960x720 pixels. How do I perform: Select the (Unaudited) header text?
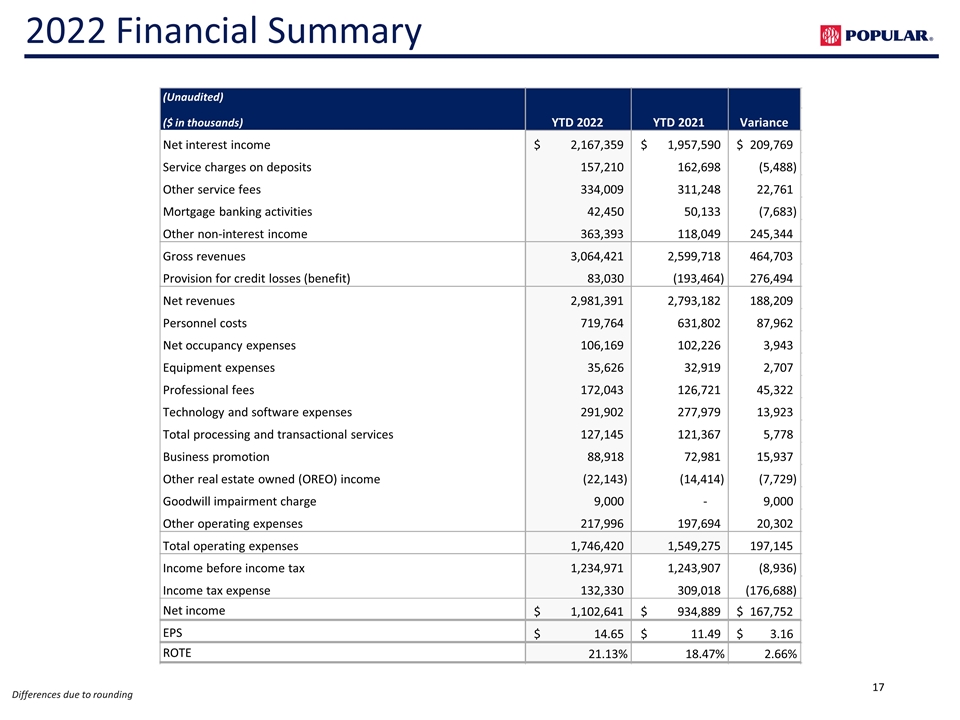192,98
